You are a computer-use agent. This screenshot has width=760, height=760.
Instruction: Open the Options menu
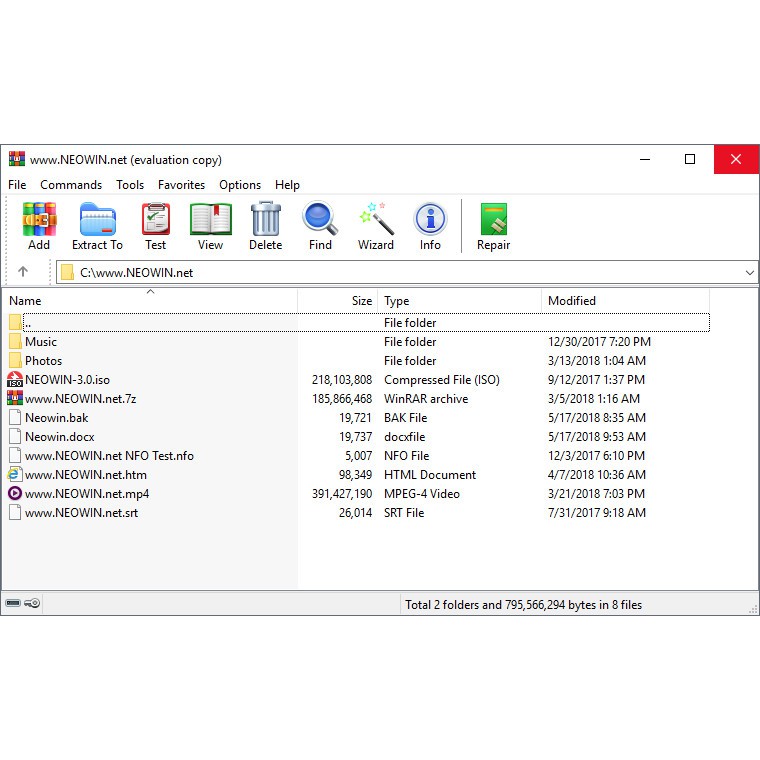[x=240, y=185]
